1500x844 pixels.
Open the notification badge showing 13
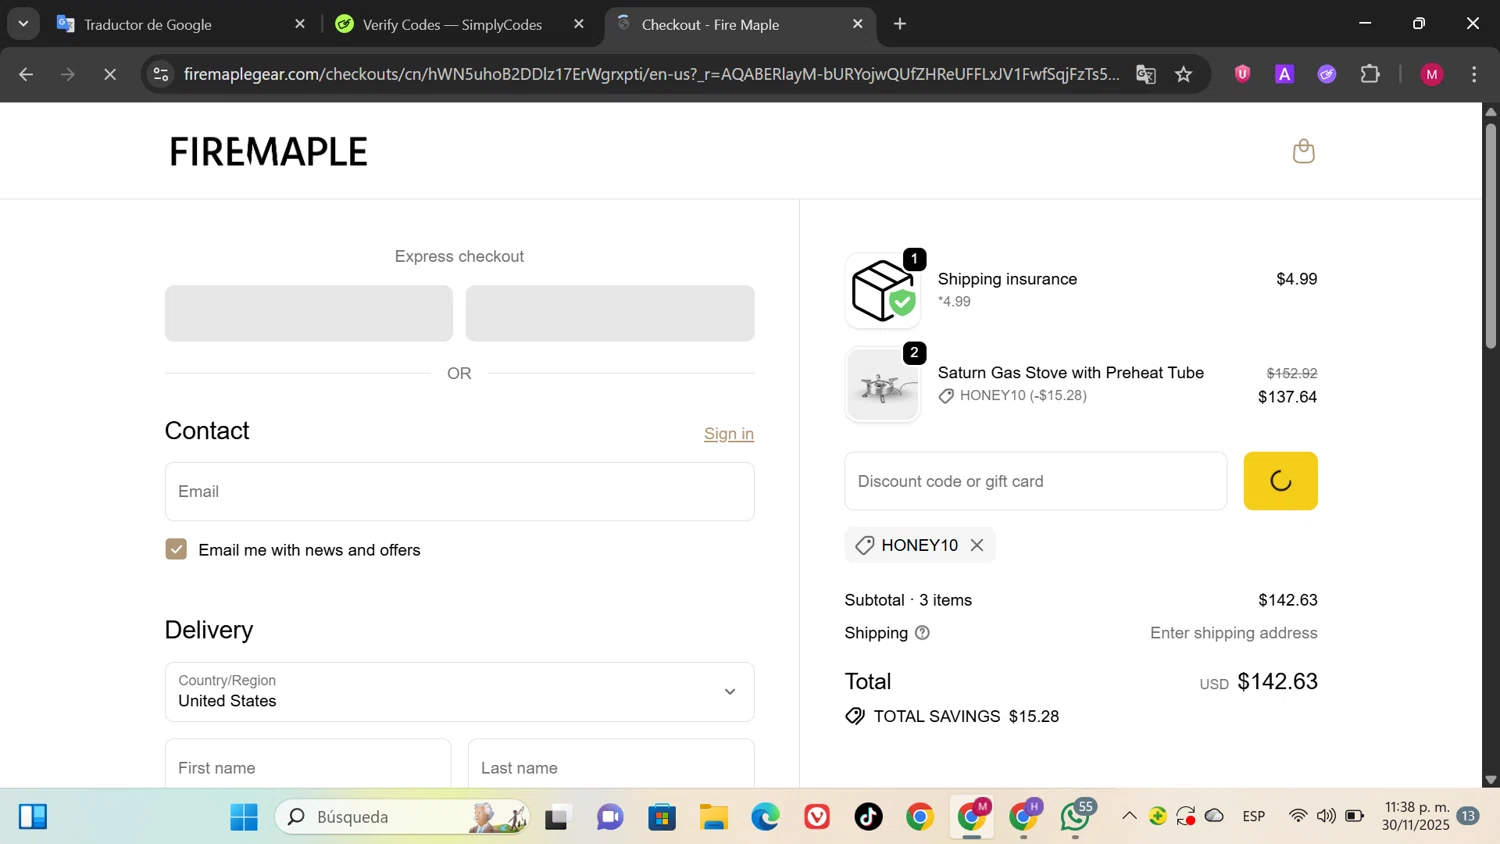click(1468, 817)
